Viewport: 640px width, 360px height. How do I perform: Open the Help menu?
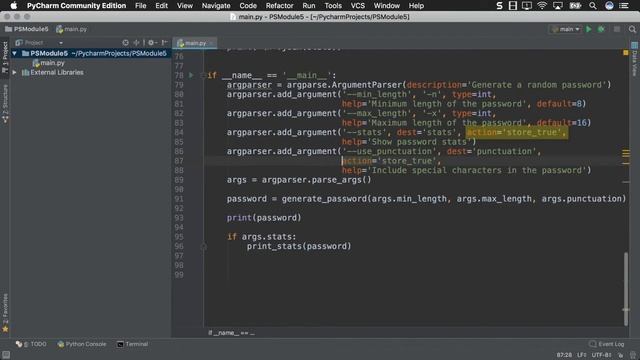tap(416, 6)
